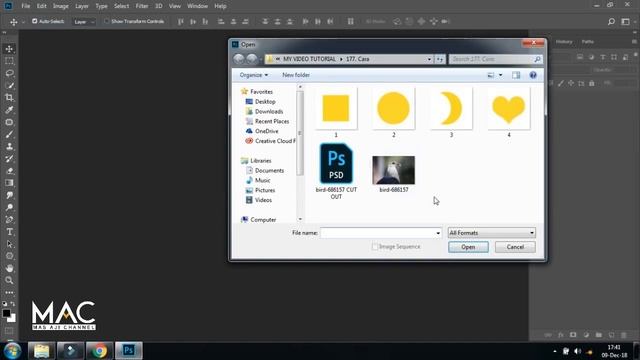Select the Clone Stamp tool
This screenshot has height=360, width=640.
9,147
